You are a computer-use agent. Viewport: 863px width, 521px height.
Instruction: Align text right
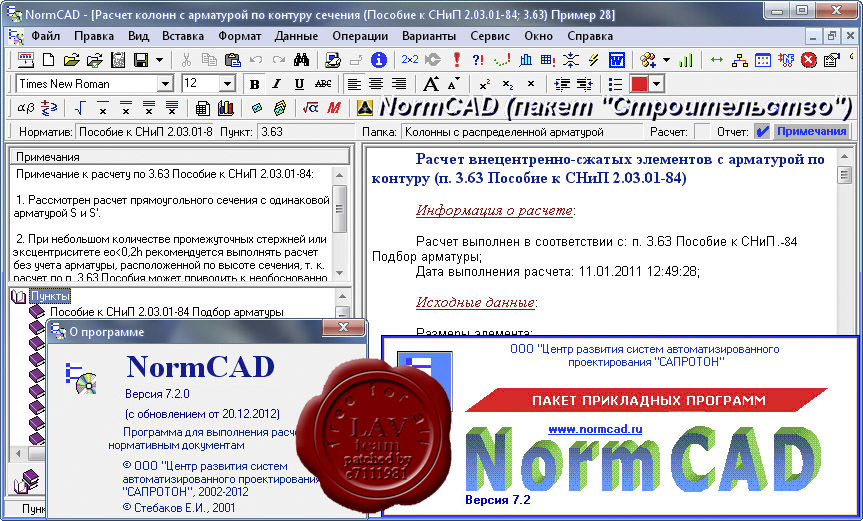pos(398,84)
